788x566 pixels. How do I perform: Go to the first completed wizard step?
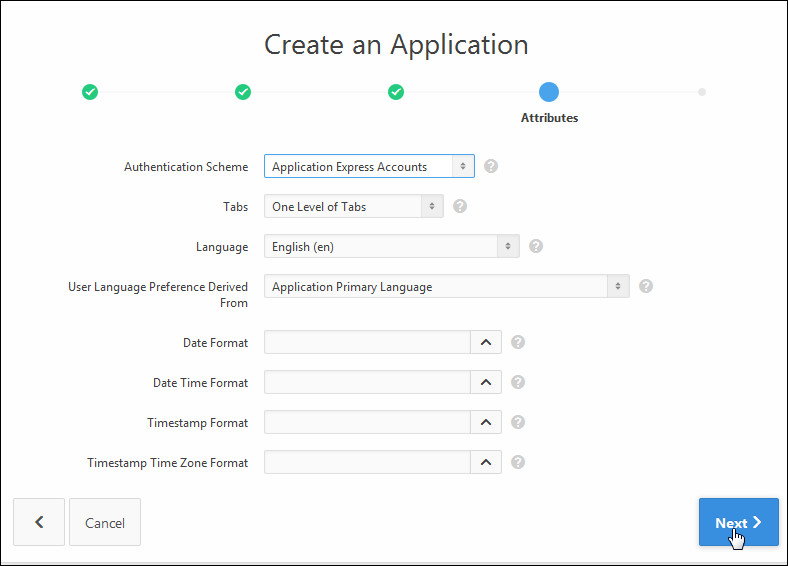coord(90,92)
